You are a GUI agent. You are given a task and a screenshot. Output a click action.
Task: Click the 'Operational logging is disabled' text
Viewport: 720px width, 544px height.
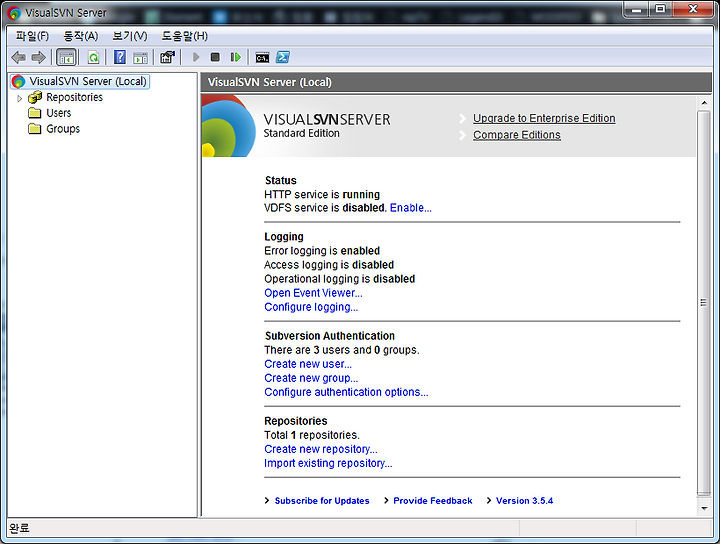tap(339, 279)
